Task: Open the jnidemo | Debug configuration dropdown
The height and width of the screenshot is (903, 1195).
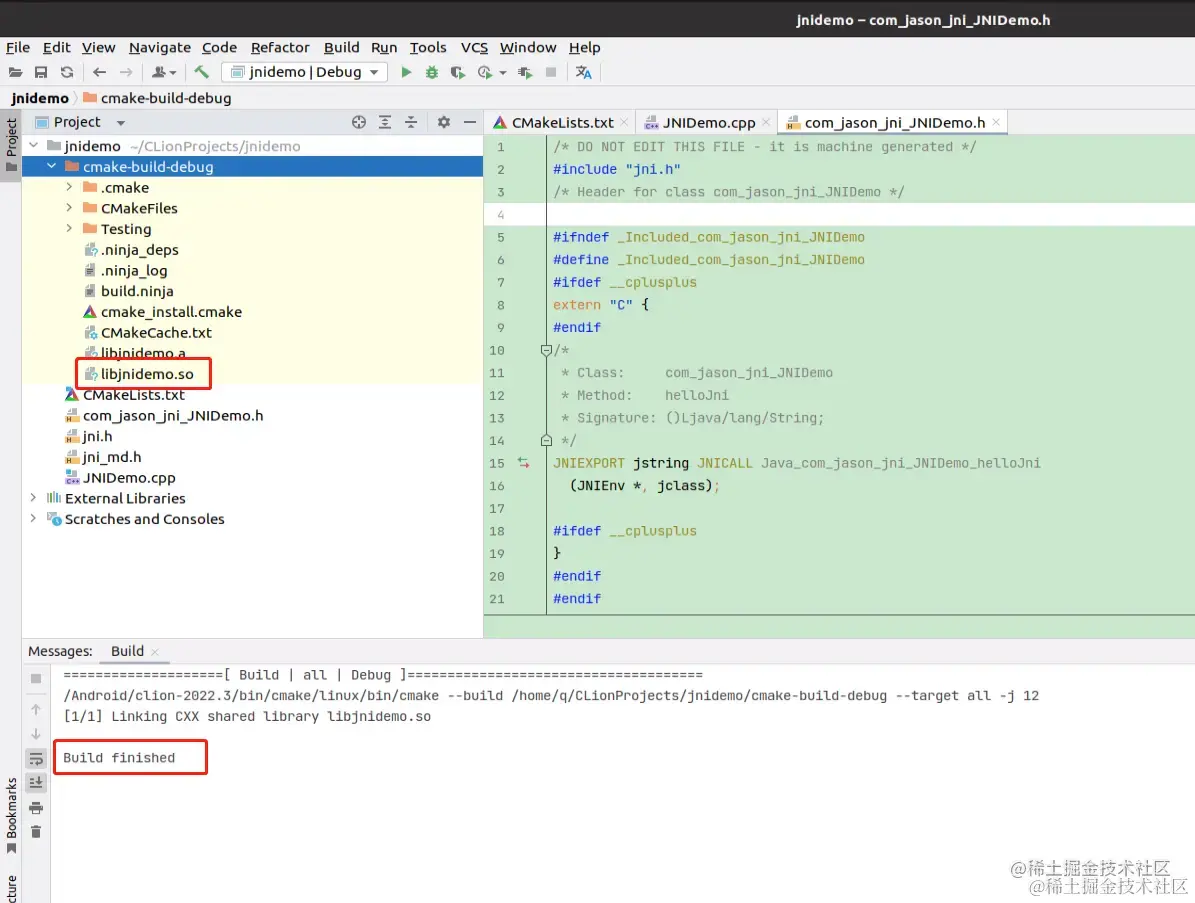Action: click(305, 72)
